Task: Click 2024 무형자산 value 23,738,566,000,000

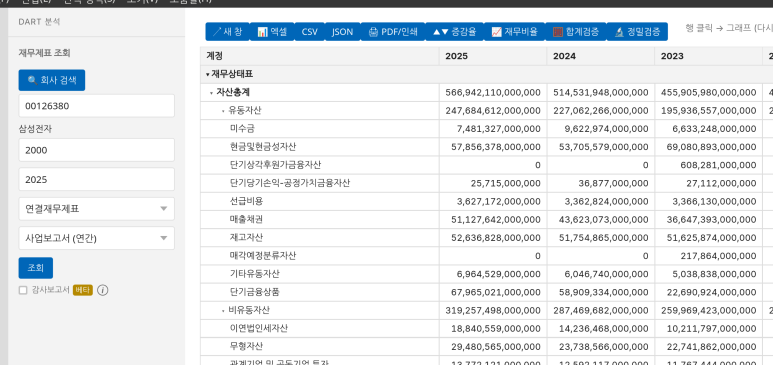Action: pos(603,347)
